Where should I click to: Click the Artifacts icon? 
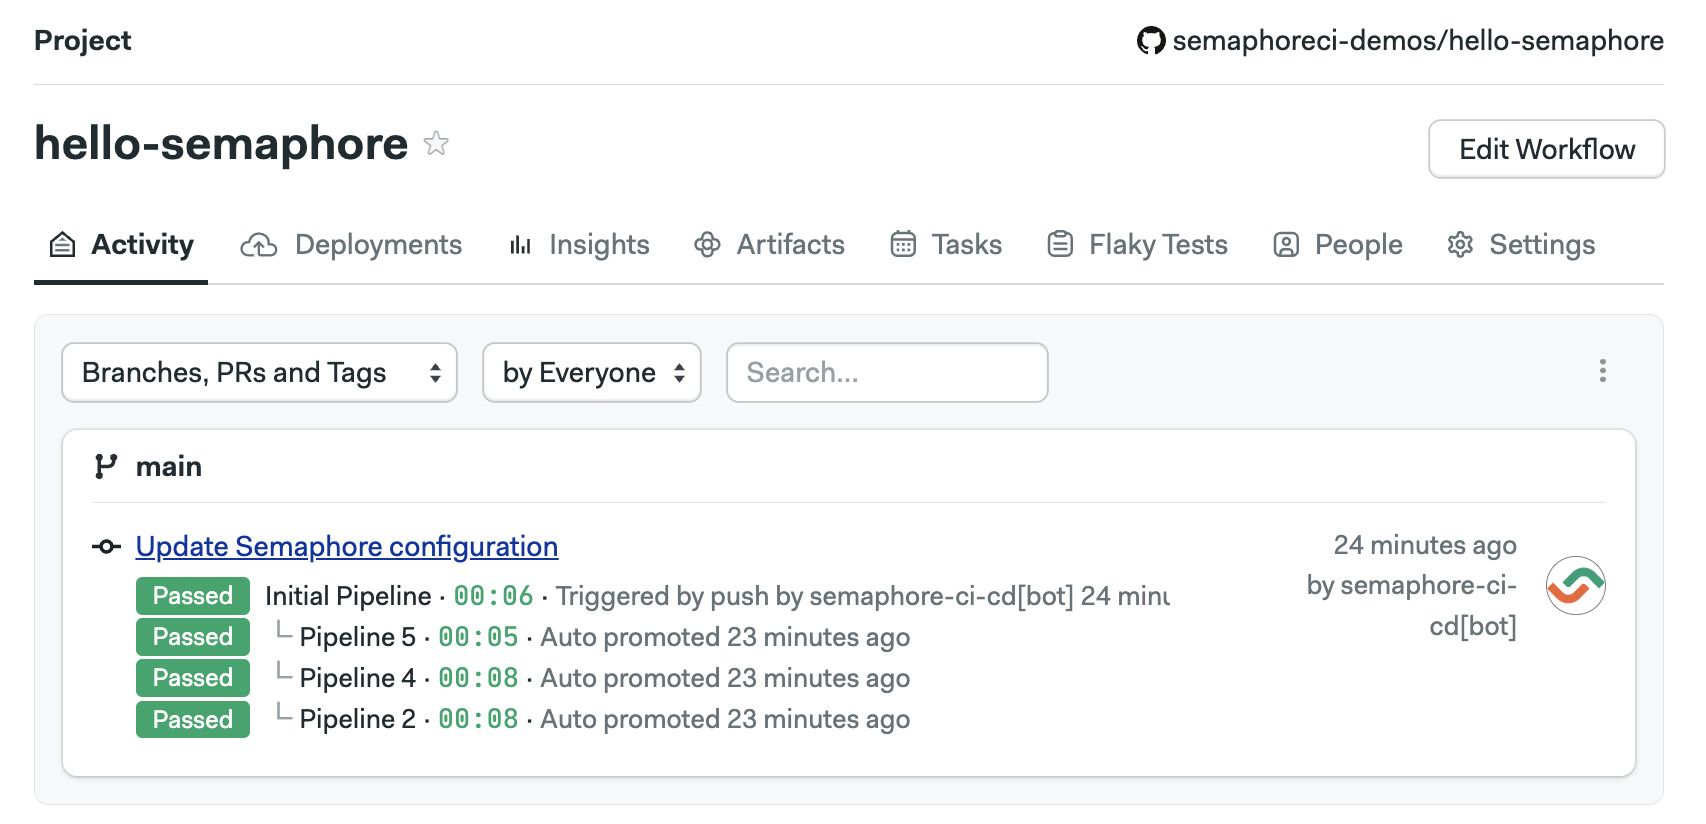pyautogui.click(x=707, y=245)
